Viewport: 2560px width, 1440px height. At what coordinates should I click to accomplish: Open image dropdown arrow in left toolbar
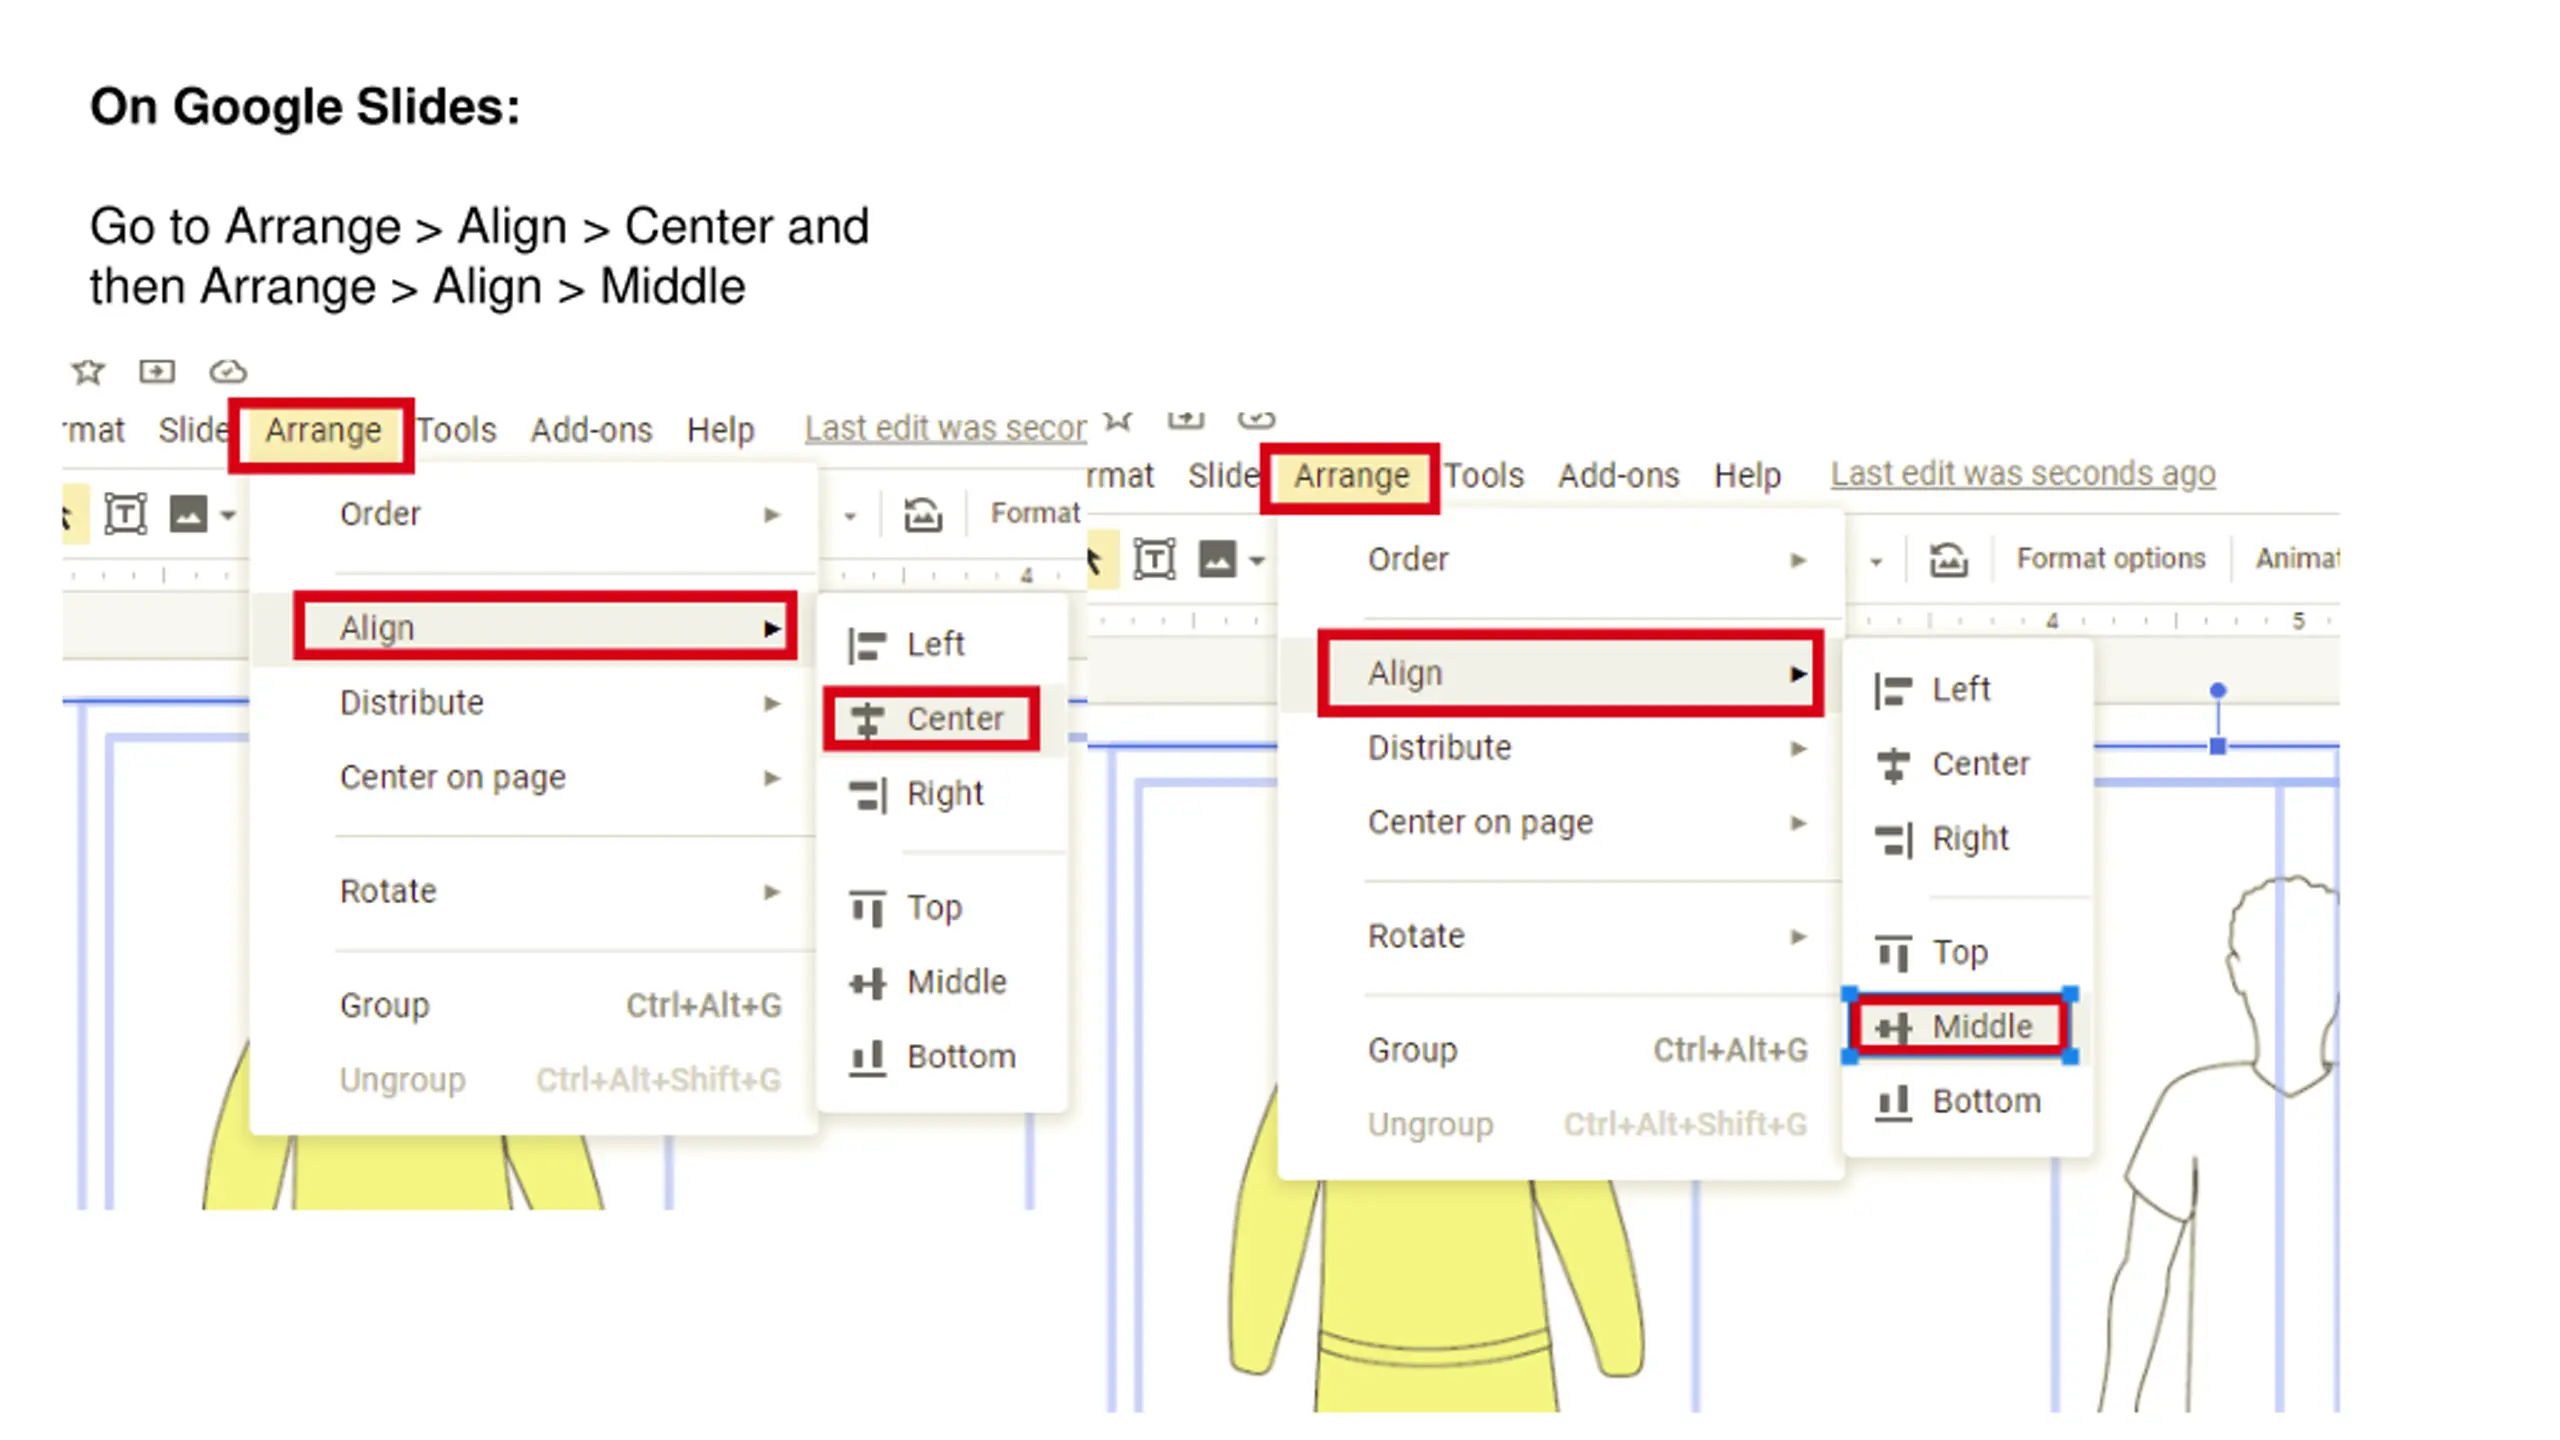228,516
